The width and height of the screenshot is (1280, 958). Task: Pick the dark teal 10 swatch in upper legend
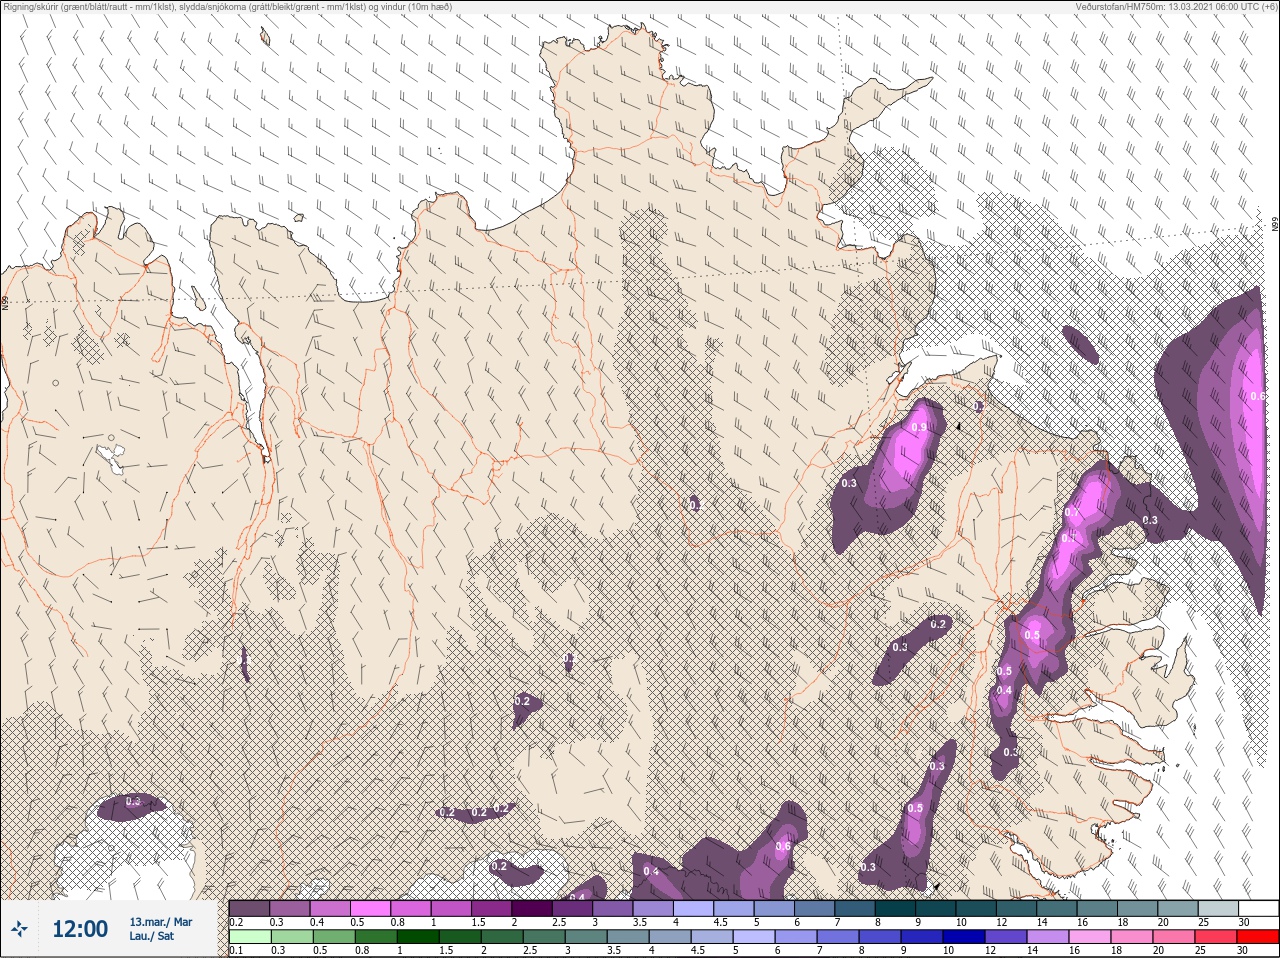point(976,908)
